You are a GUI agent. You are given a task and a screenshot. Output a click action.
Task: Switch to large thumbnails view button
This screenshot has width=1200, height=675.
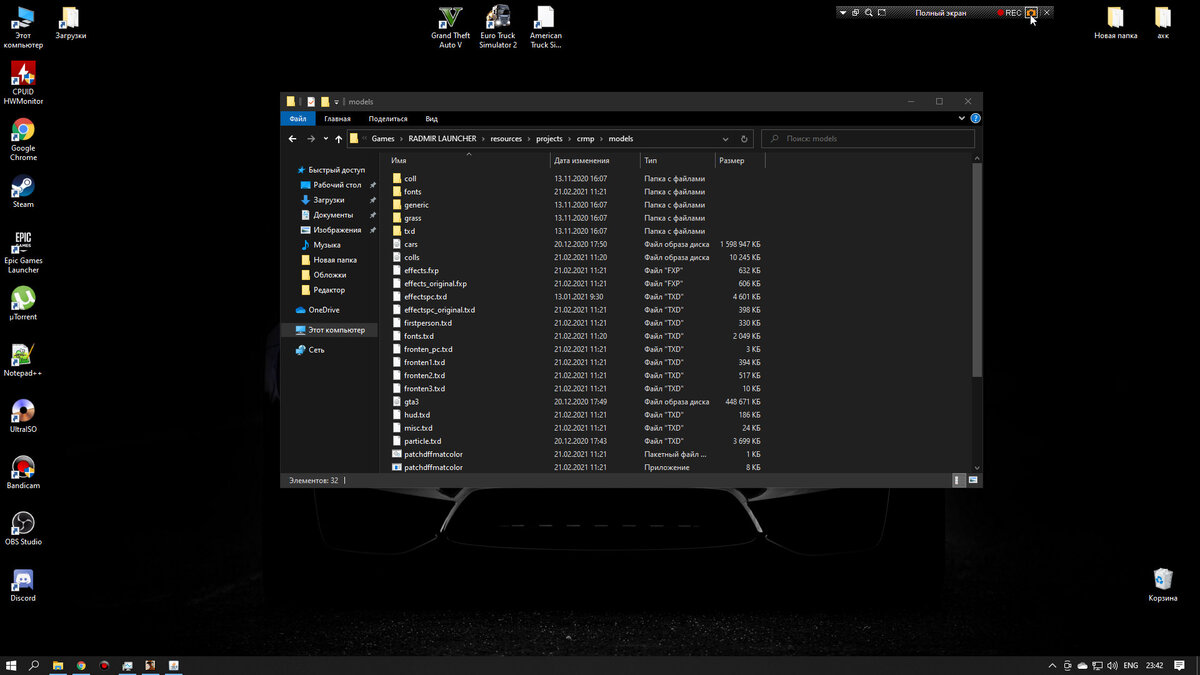coord(971,481)
